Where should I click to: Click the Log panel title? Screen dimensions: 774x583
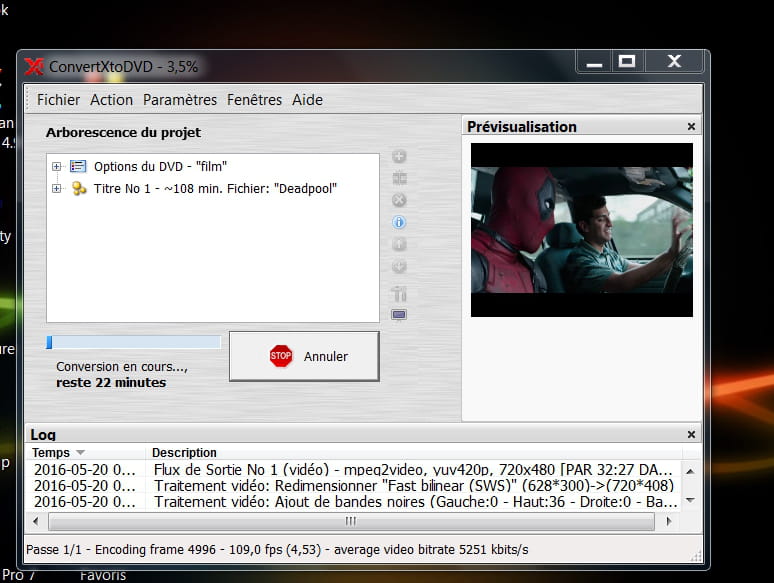[x=43, y=435]
